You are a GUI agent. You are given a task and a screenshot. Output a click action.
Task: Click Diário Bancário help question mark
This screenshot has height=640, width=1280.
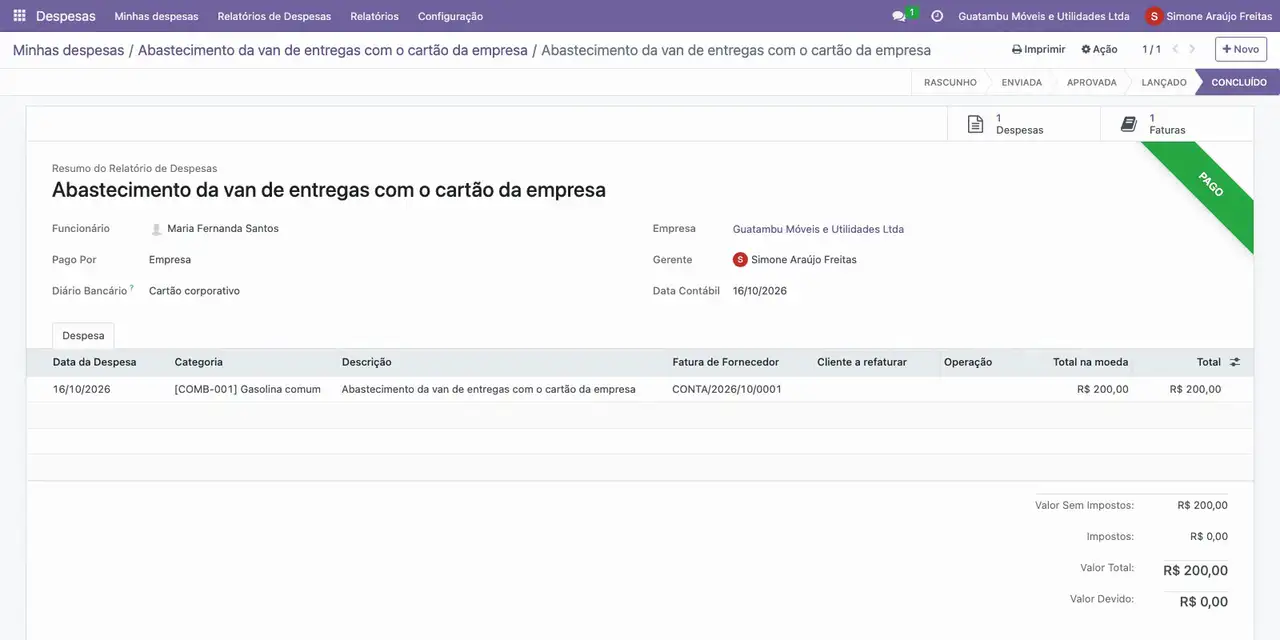coord(132,288)
